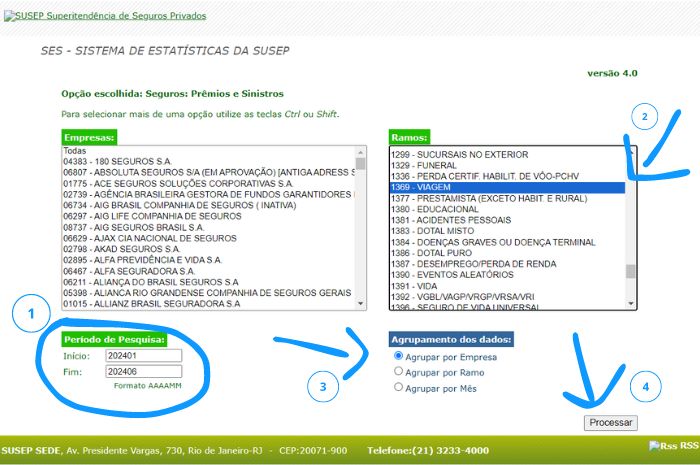
Task: Select '06629 - AJAX CIA NACIONAL DE SEGUROS'
Action: 208,238
